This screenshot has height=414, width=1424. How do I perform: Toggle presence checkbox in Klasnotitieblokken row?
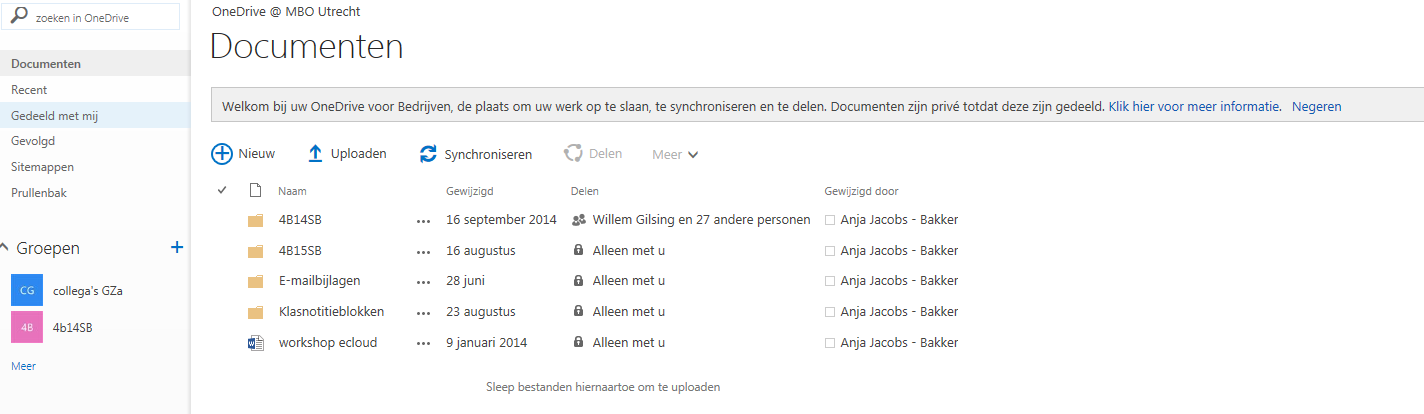pyautogui.click(x=829, y=312)
